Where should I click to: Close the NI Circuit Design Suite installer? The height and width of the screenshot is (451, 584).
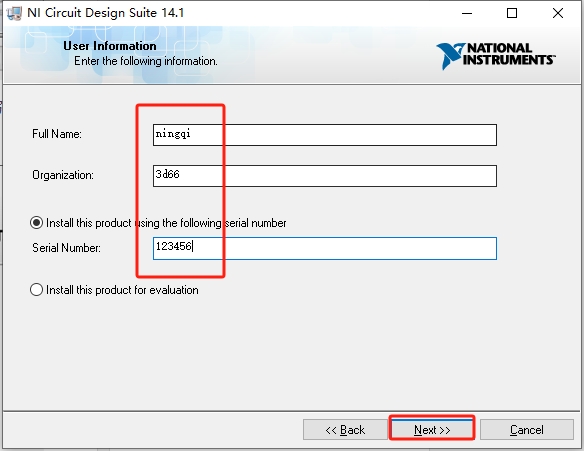coord(558,13)
